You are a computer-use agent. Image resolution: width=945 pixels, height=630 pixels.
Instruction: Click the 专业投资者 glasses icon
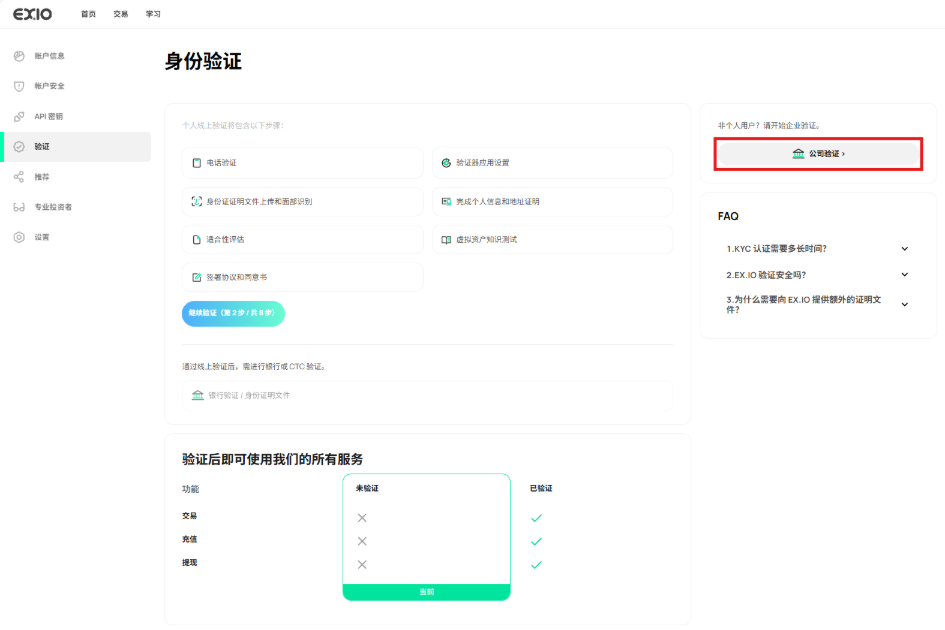pyautogui.click(x=19, y=207)
